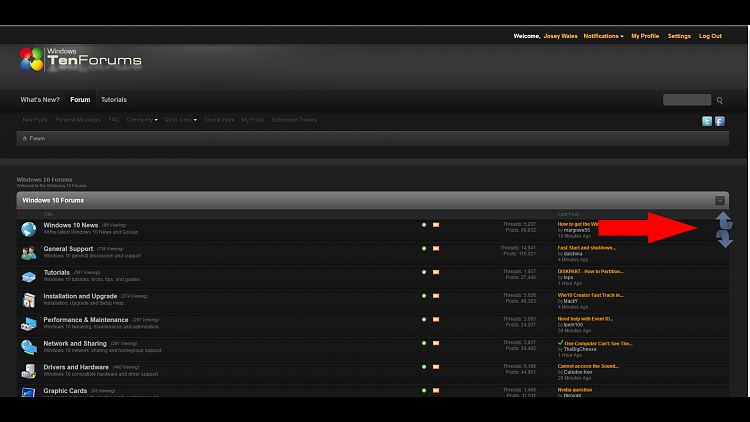Open the Graphic Cards forum
Screen dimensions: 750x422
pyautogui.click(x=65, y=391)
